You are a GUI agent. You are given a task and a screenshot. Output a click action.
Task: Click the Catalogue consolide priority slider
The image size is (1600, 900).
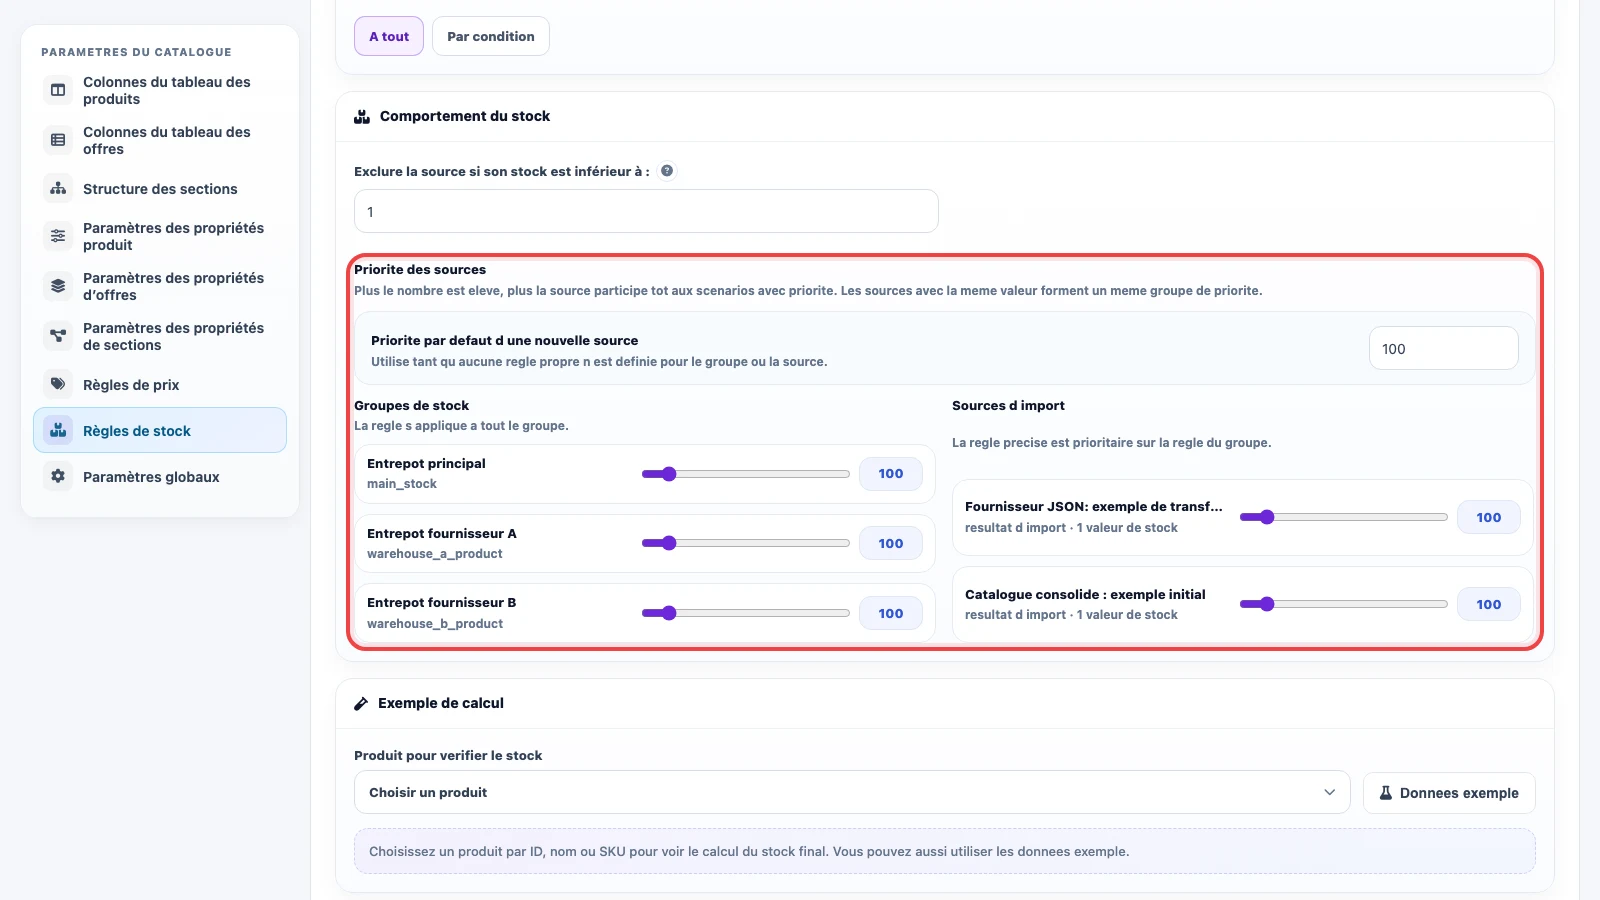[1344, 604]
